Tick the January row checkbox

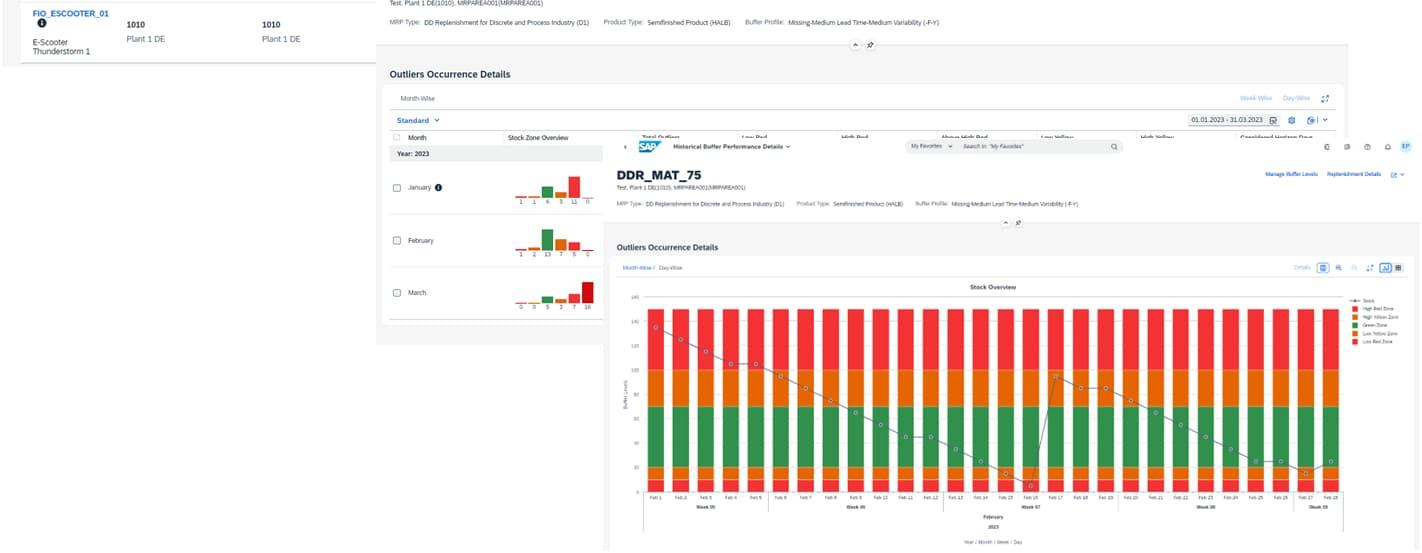pos(397,187)
